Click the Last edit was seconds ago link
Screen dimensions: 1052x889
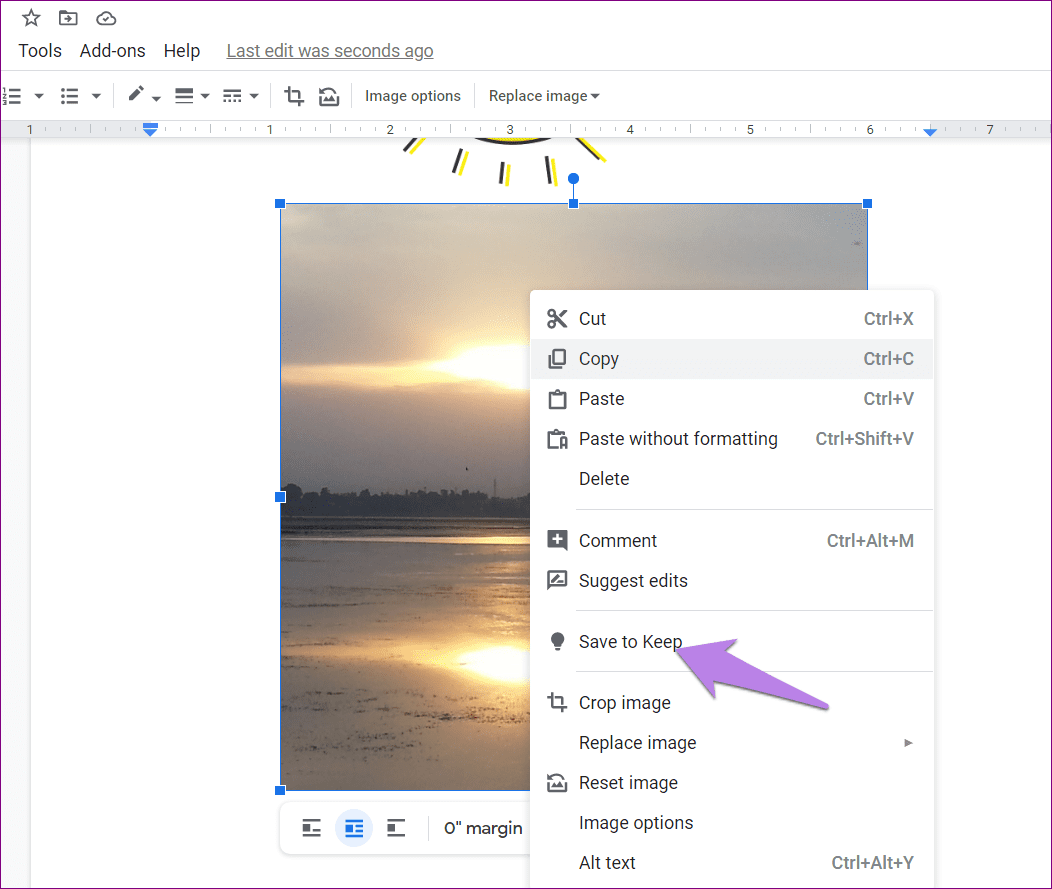click(x=329, y=50)
